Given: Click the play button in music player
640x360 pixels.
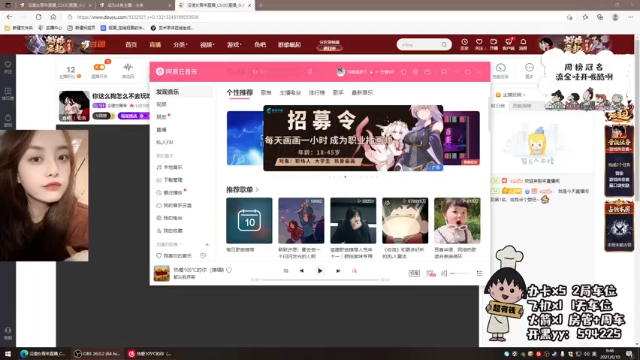Looking at the screenshot, I should click(x=320, y=271).
